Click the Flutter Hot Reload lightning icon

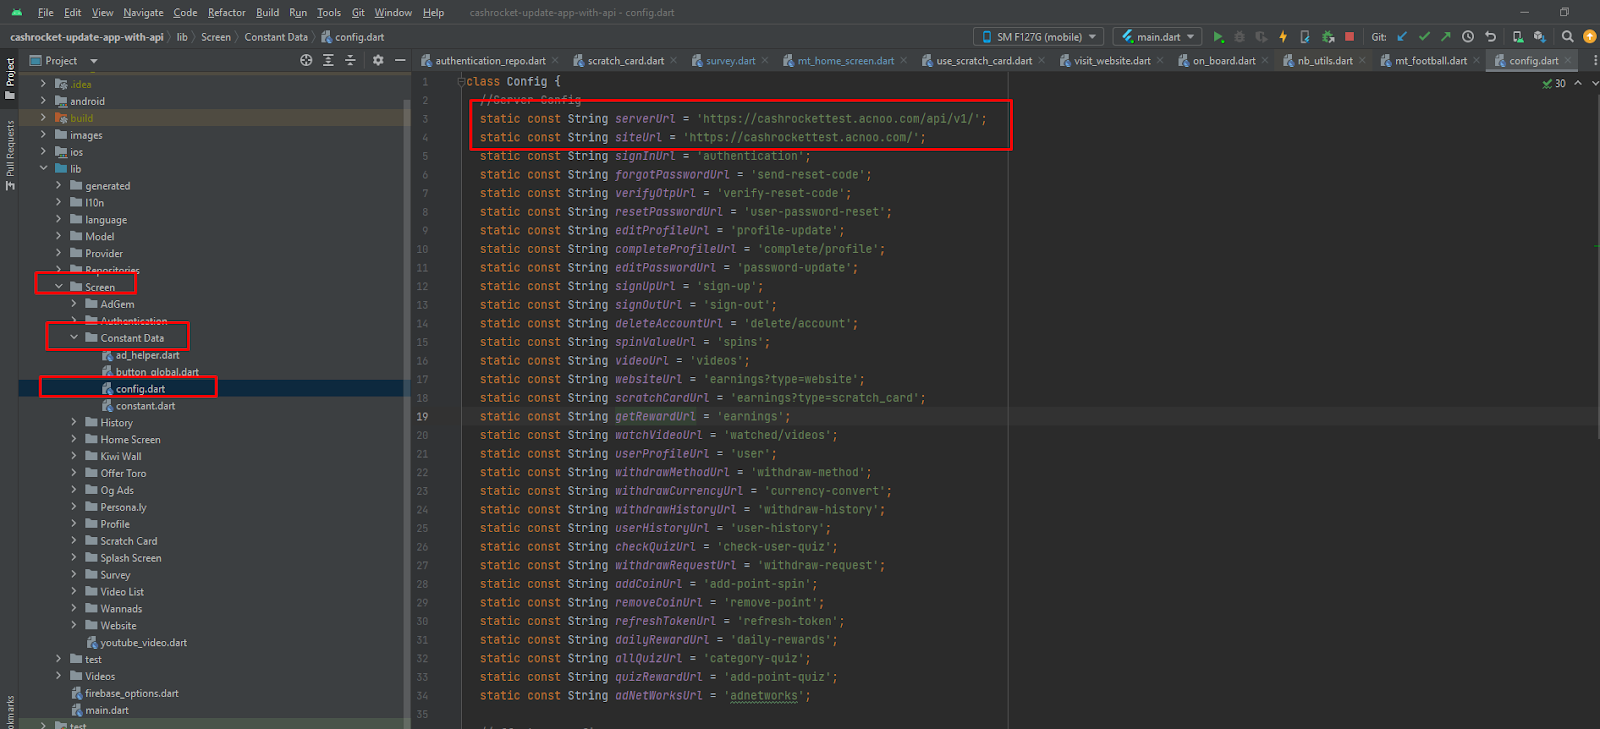click(x=1283, y=37)
